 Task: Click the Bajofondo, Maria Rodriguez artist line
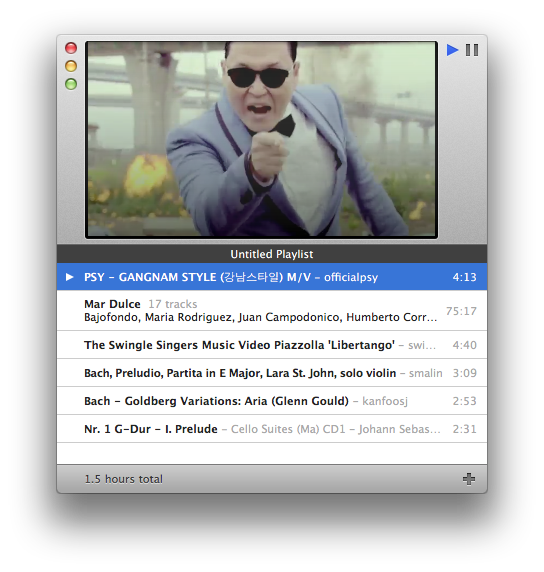pos(261,317)
